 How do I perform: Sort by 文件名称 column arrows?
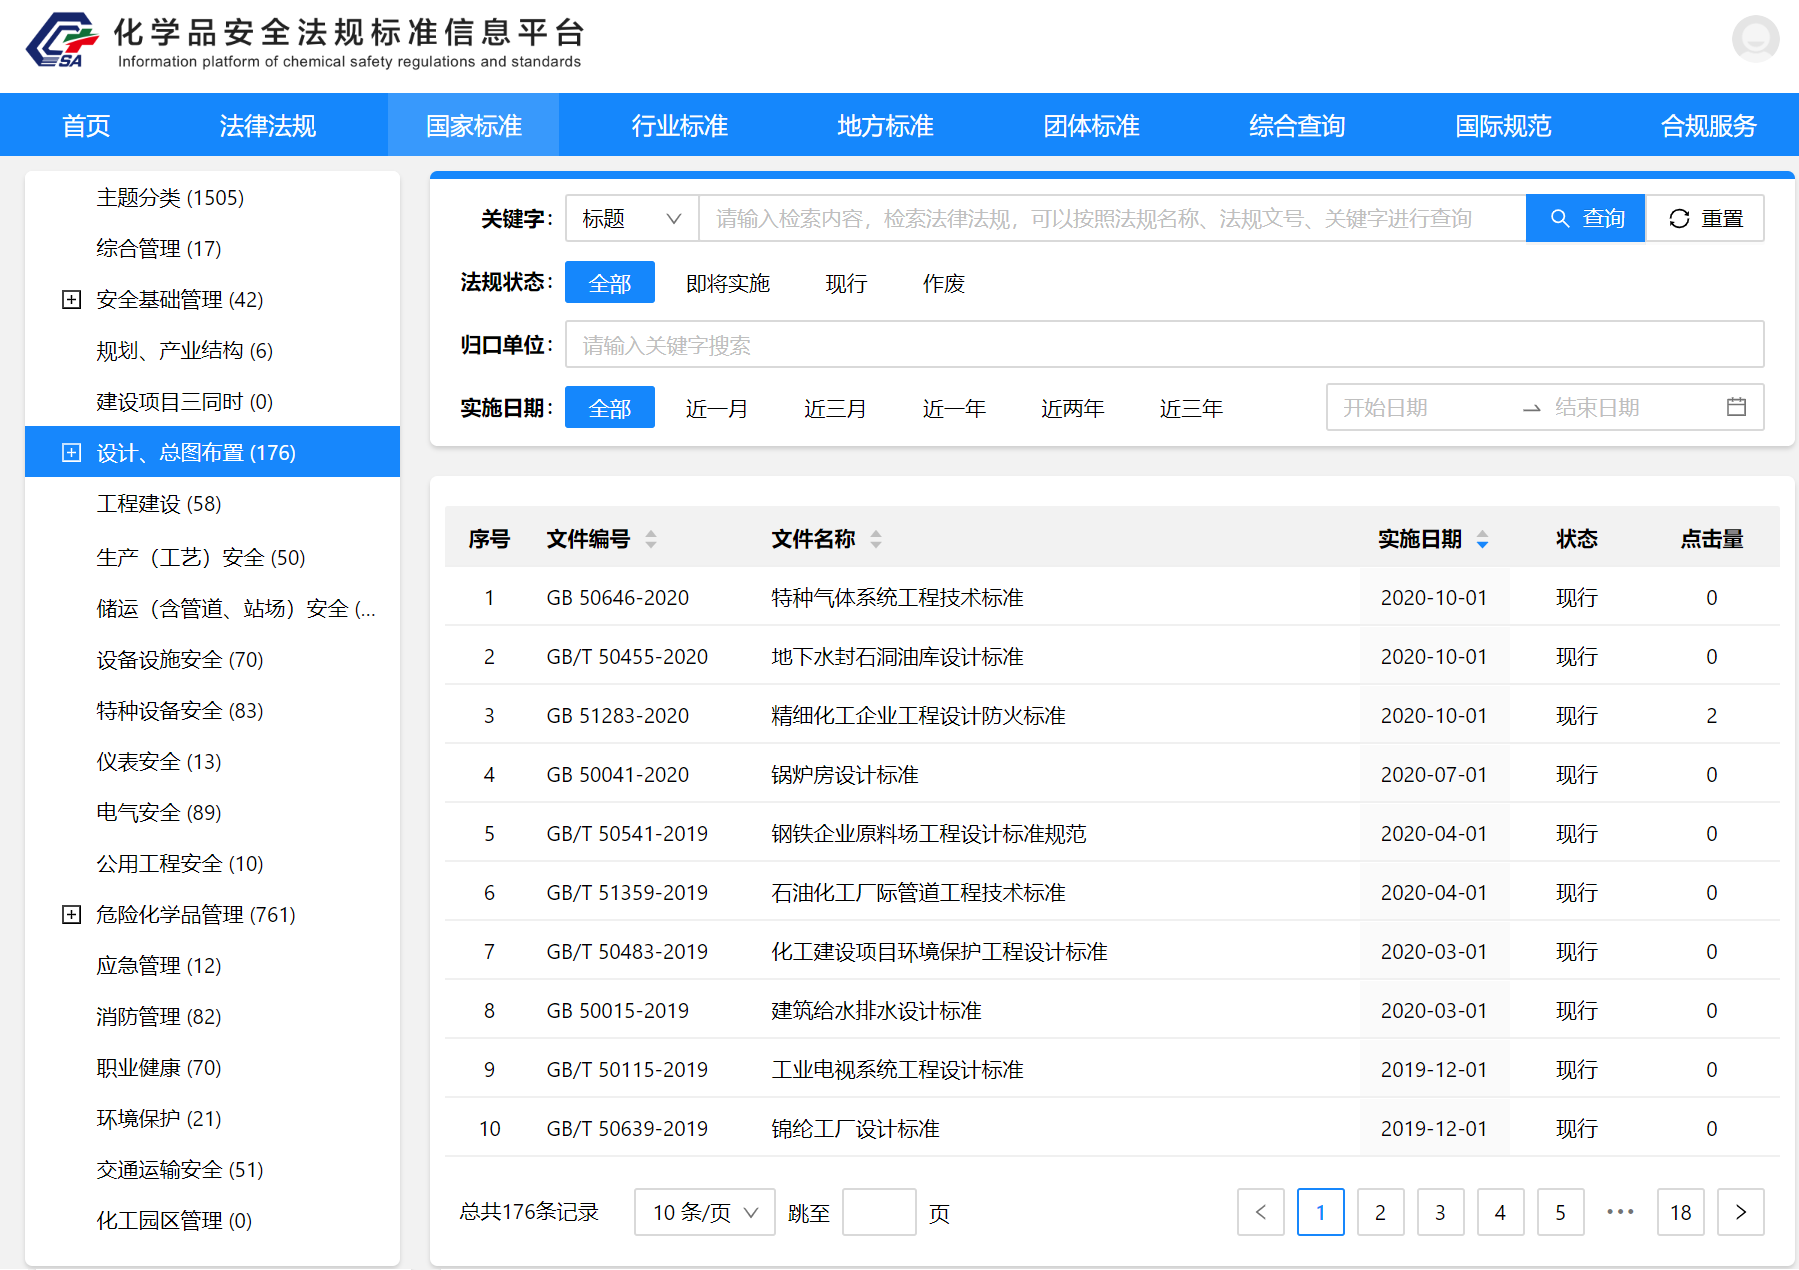876,540
